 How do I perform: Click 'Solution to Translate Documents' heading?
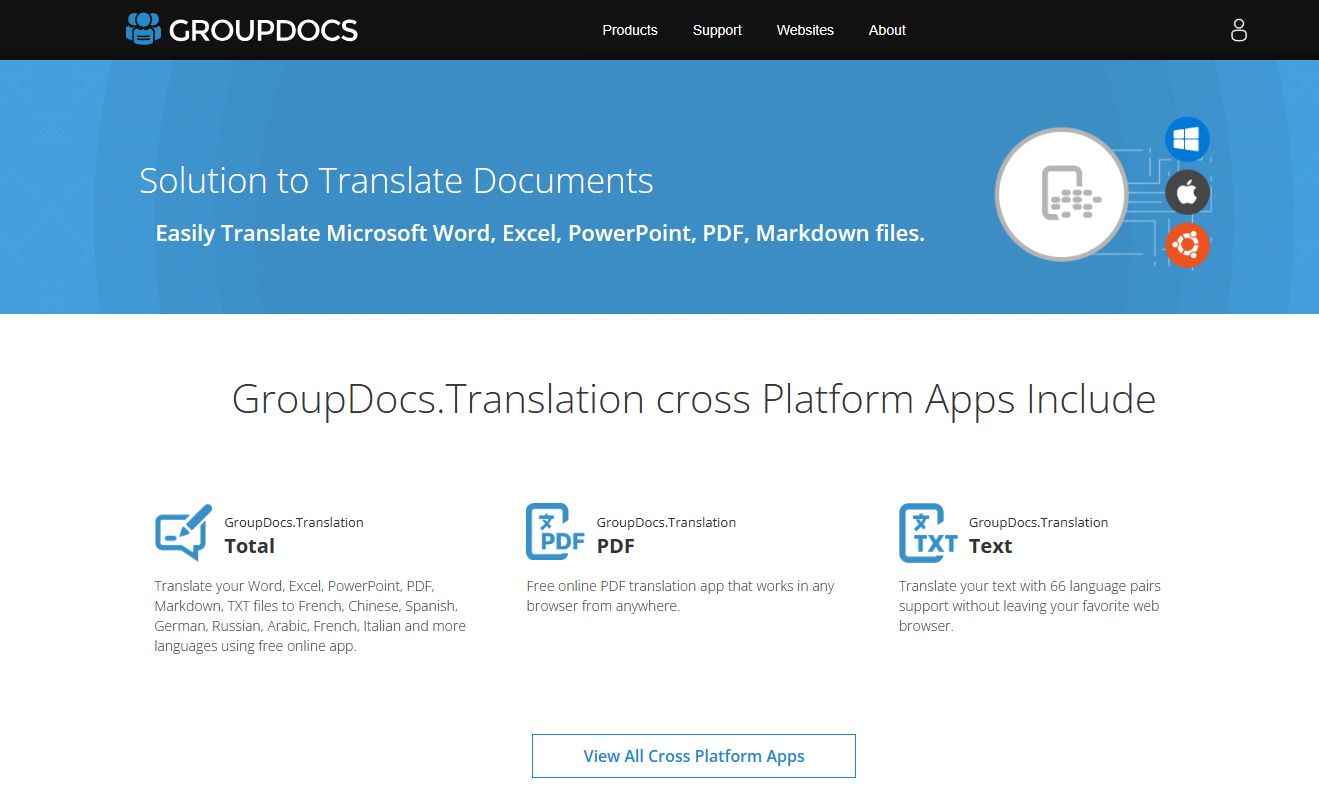click(x=396, y=181)
